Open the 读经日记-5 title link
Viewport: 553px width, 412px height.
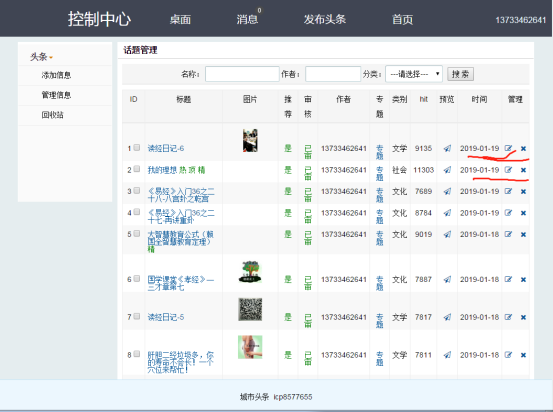[166, 317]
